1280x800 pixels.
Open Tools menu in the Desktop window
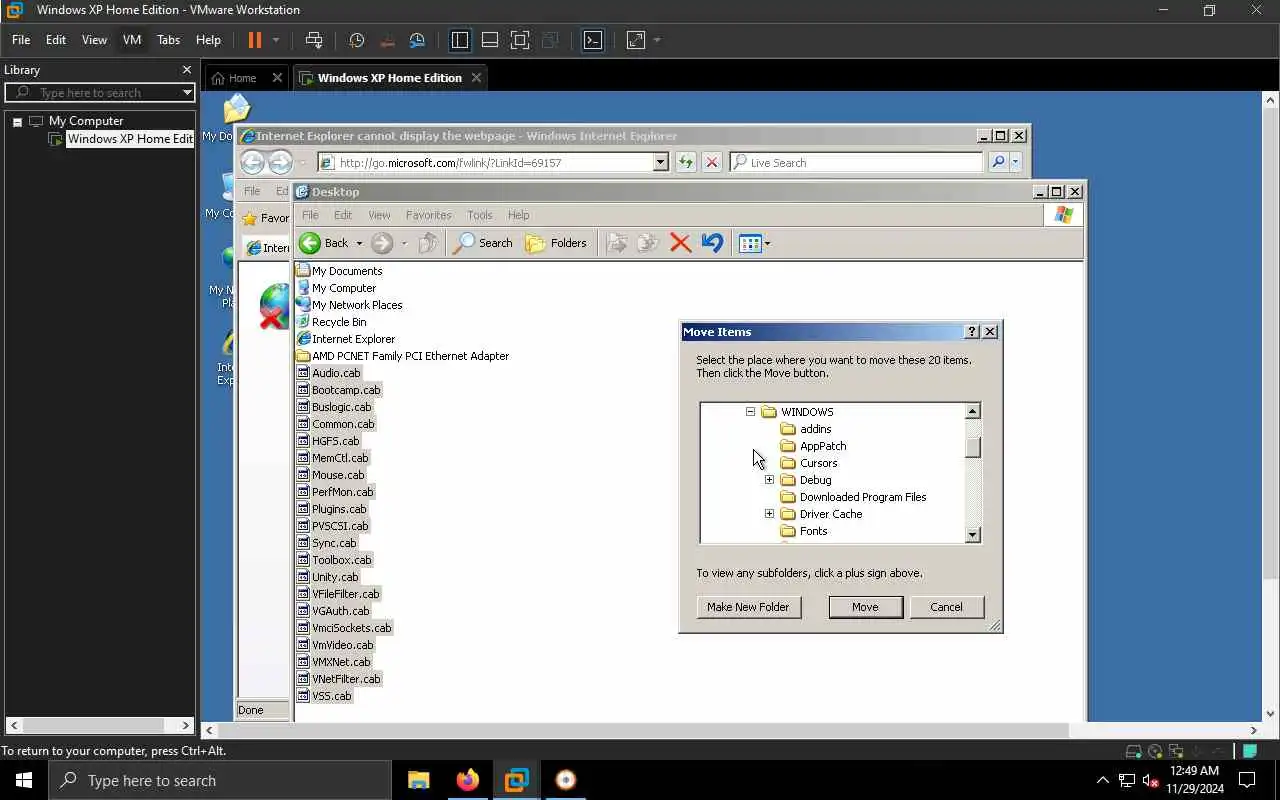(x=480, y=215)
